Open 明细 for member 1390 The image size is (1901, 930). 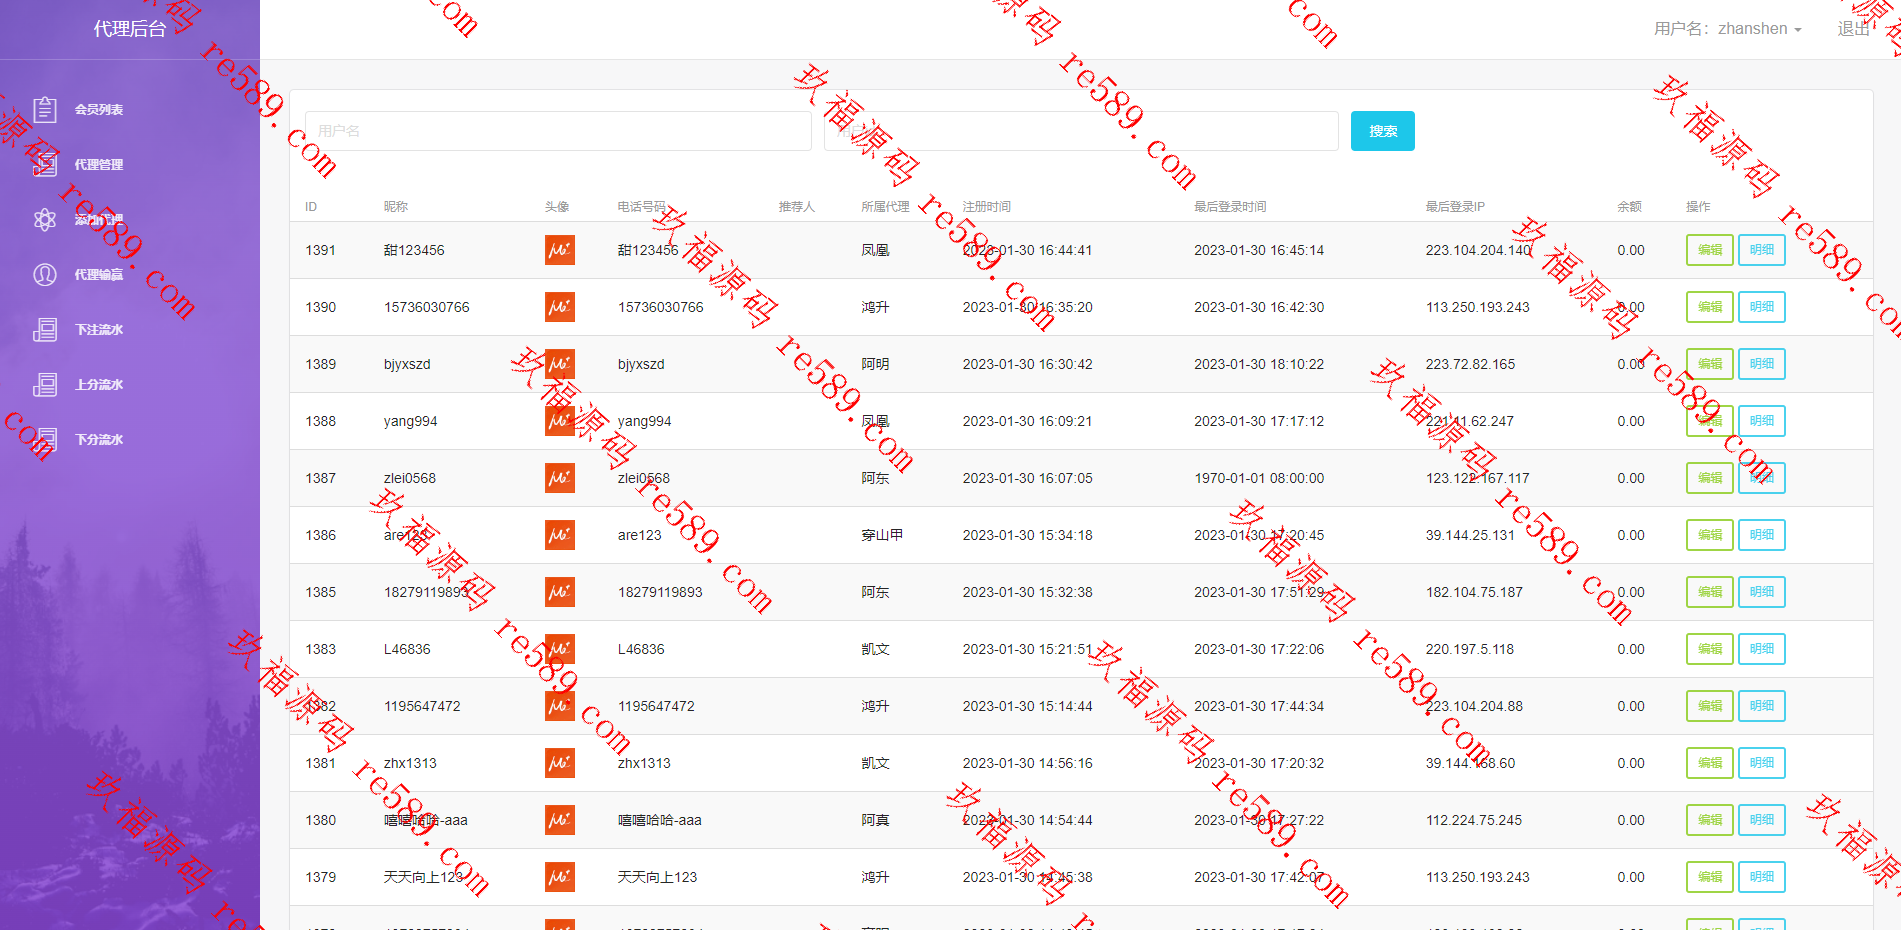[1762, 307]
